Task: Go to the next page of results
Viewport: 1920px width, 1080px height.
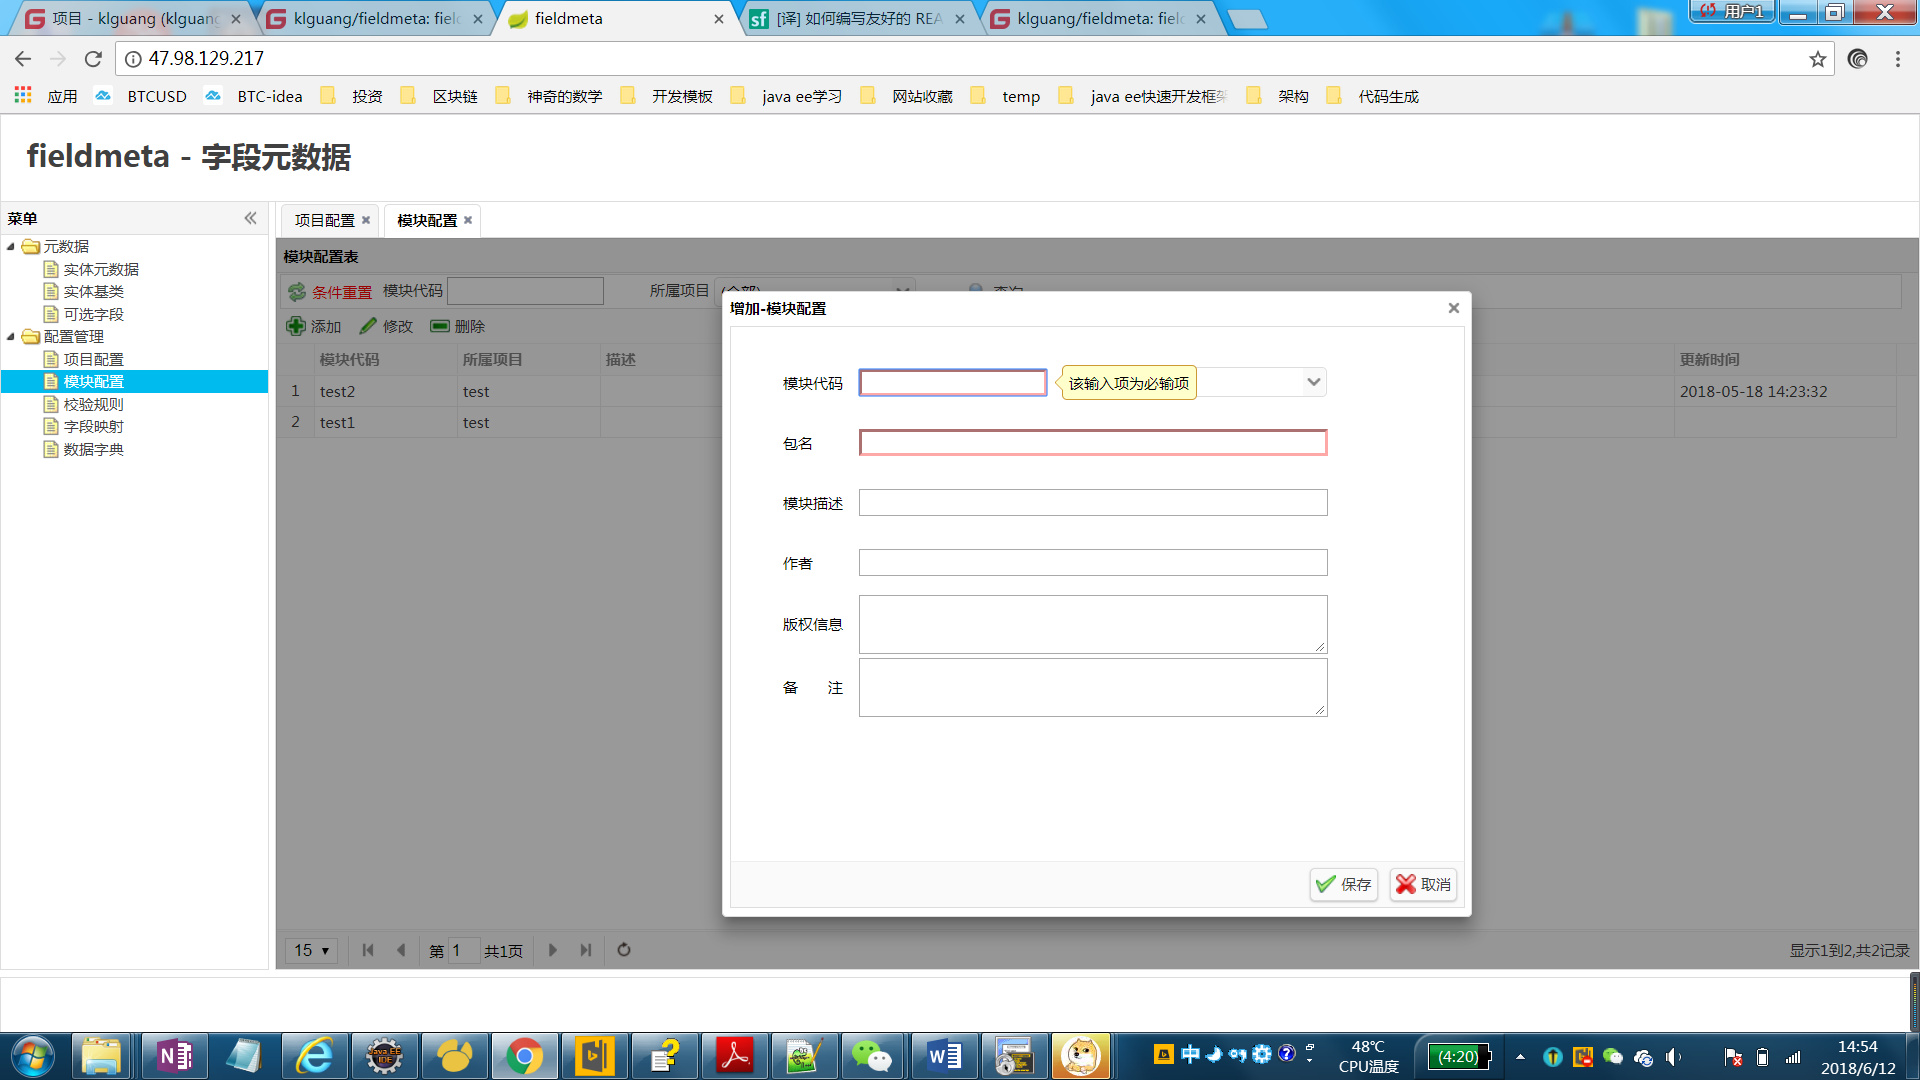Action: (553, 950)
